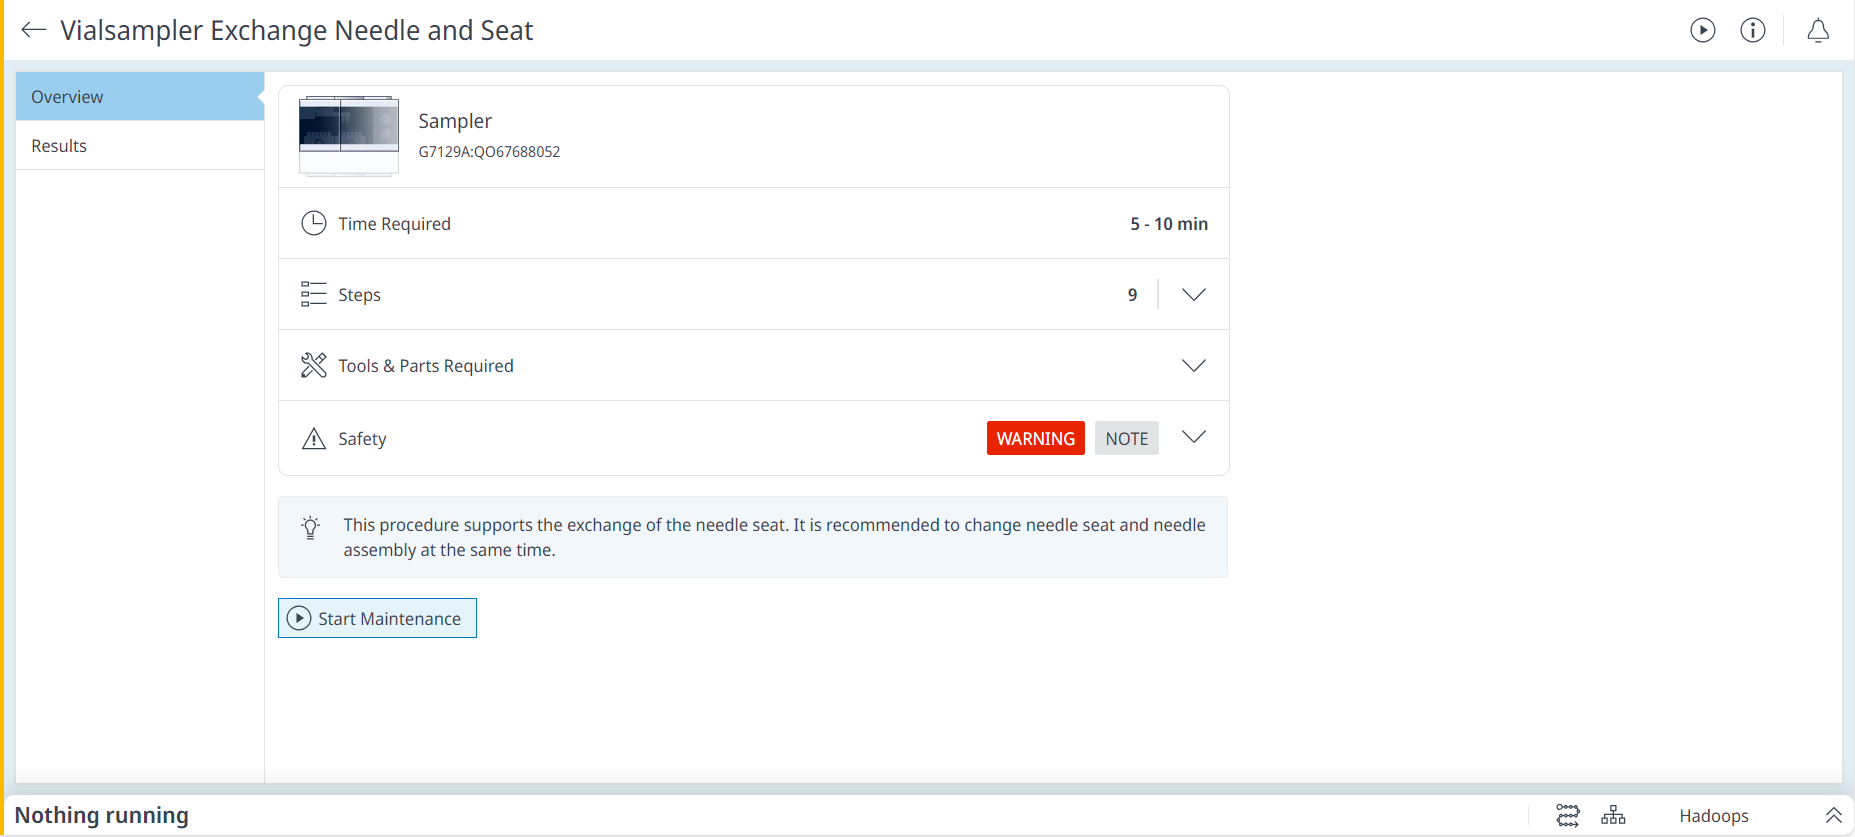This screenshot has width=1855, height=837.
Task: Open the notifications bell
Action: 1817,31
